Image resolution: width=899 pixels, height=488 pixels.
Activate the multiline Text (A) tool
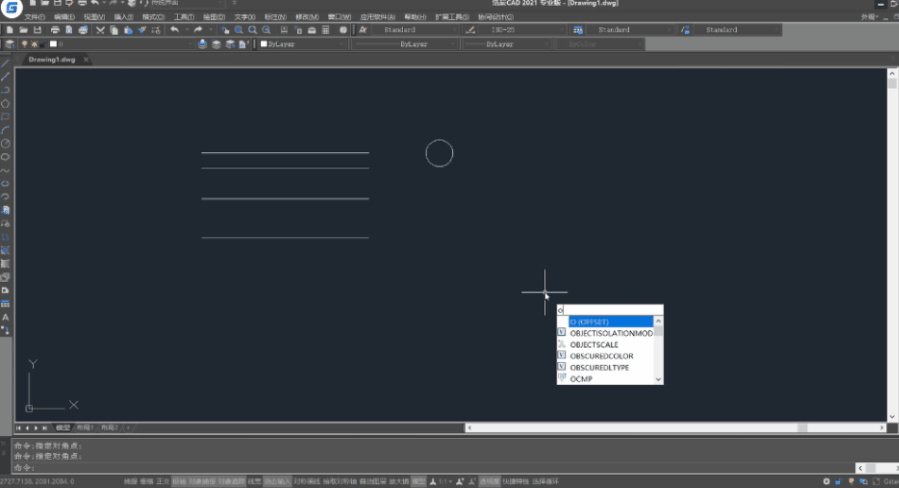(x=5, y=317)
